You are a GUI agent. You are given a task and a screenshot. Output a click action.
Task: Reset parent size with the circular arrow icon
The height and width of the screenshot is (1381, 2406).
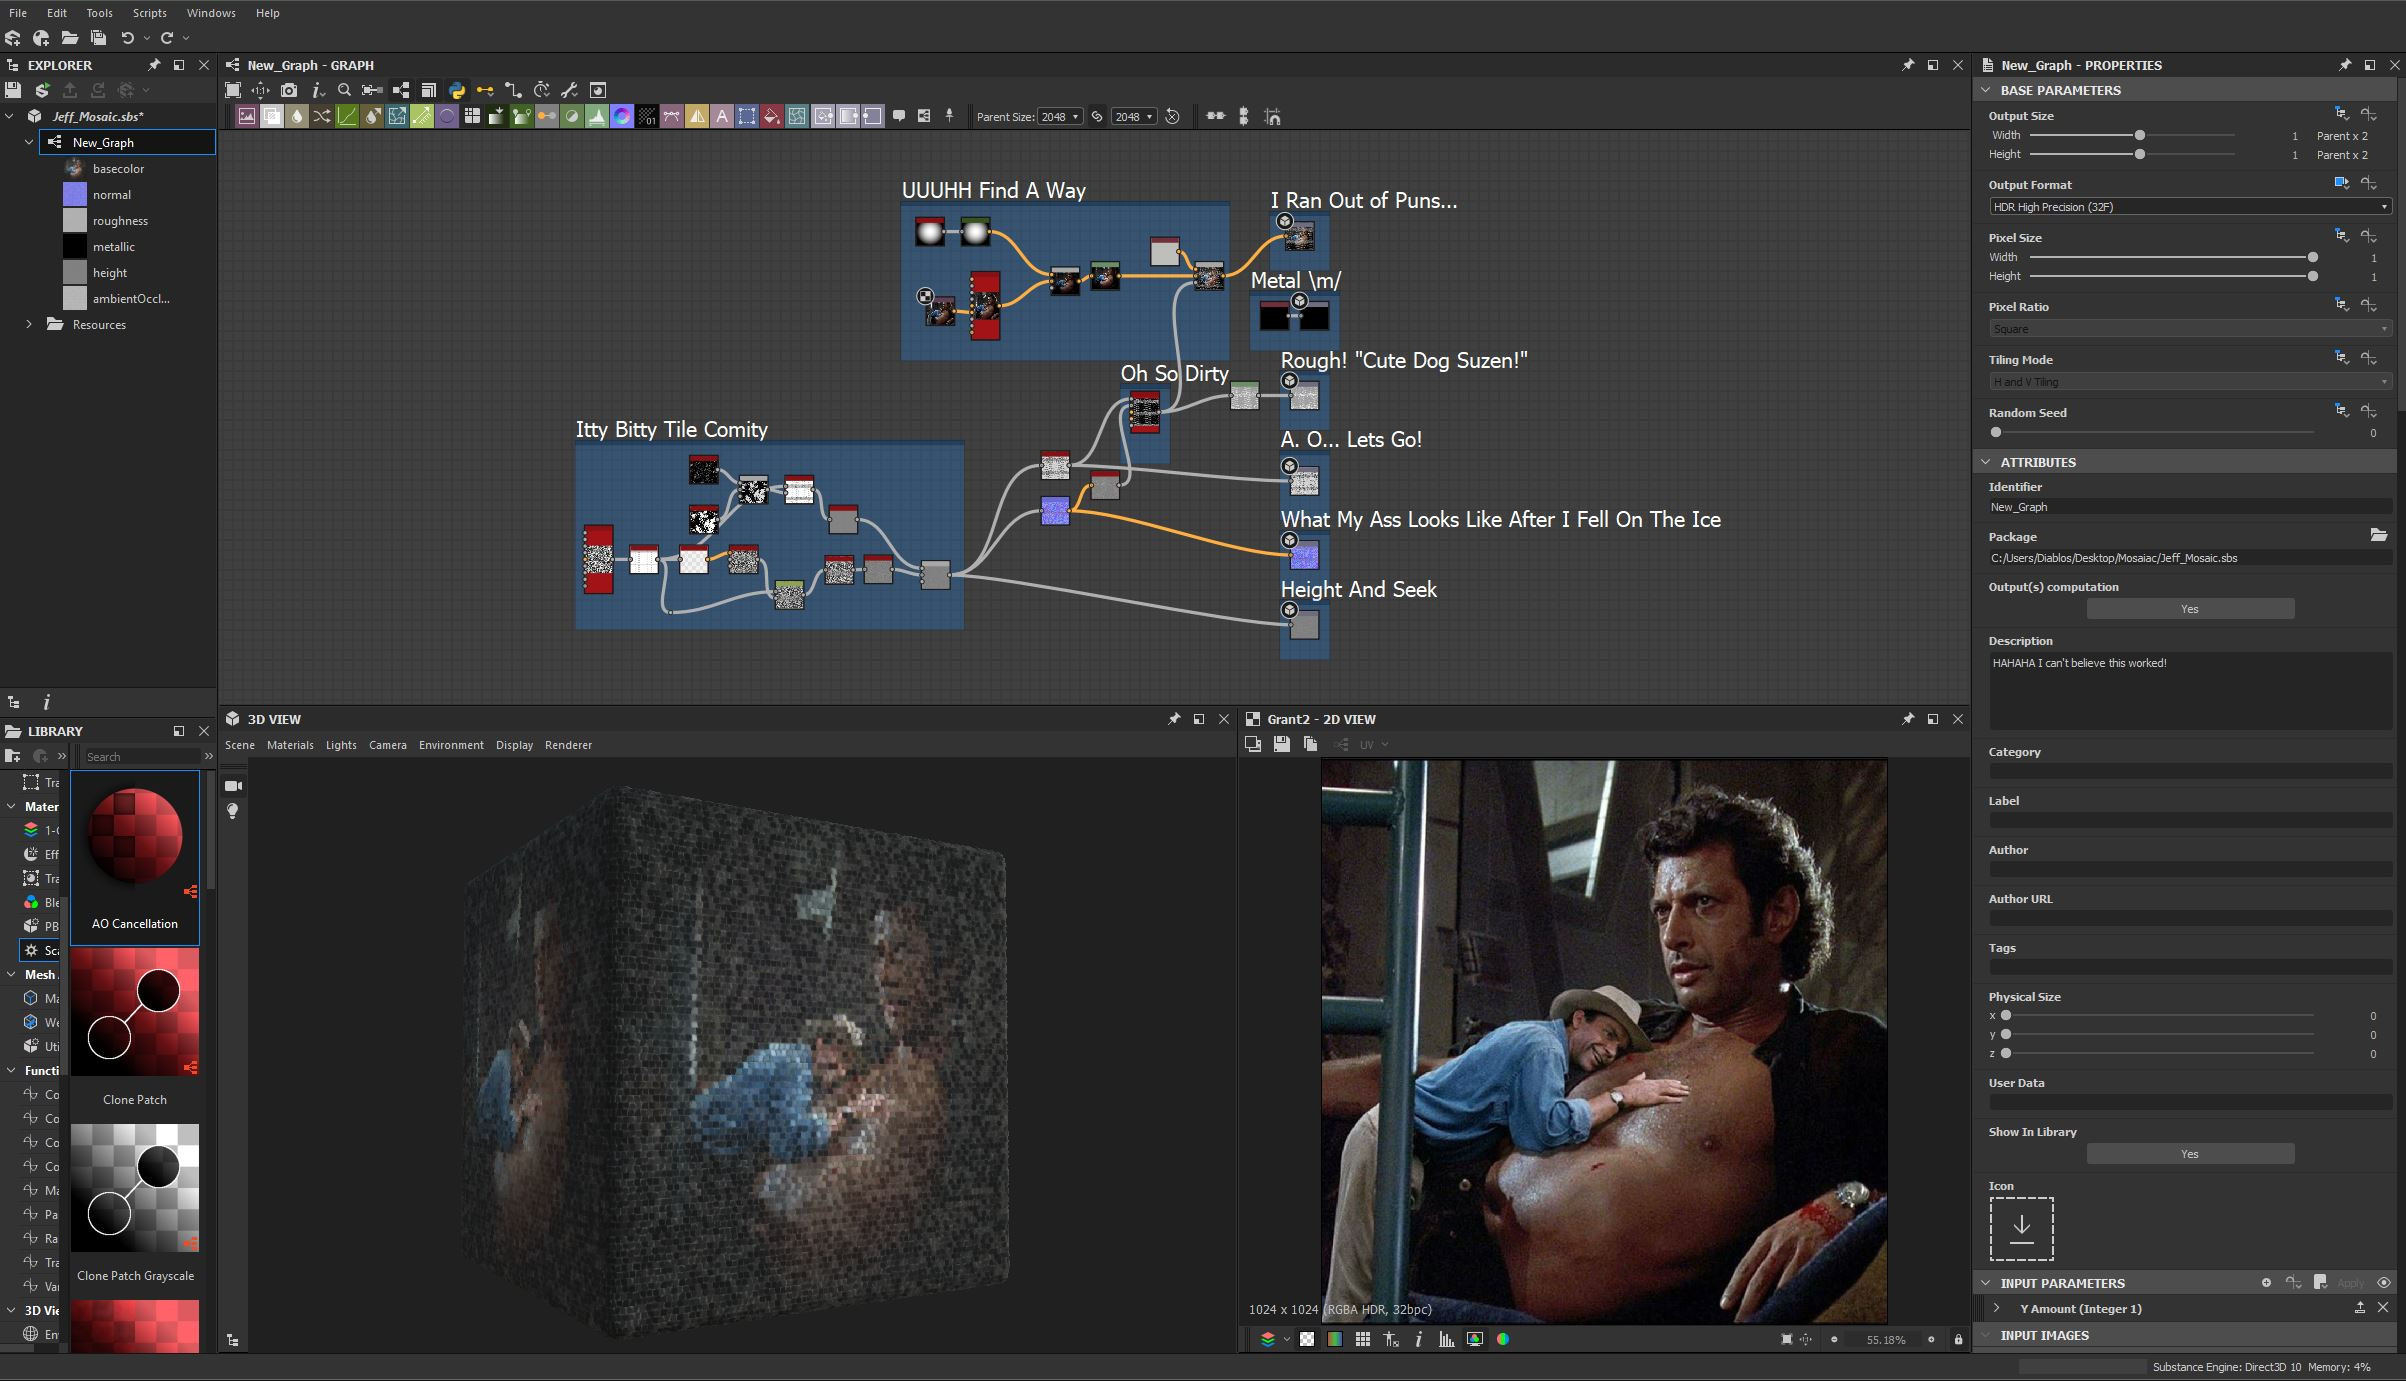pyautogui.click(x=1173, y=116)
